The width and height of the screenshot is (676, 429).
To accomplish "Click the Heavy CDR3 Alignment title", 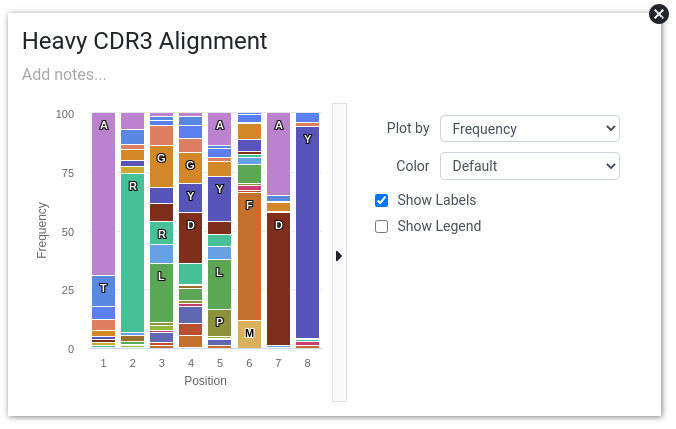I will click(x=144, y=41).
